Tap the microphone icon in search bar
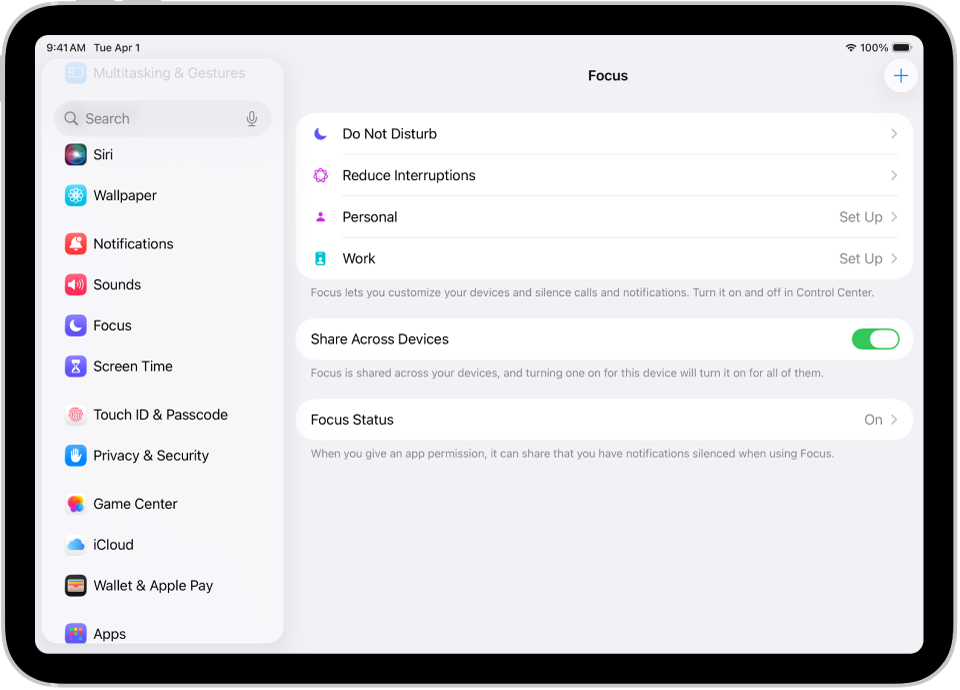This screenshot has height=690, width=960. tap(252, 118)
